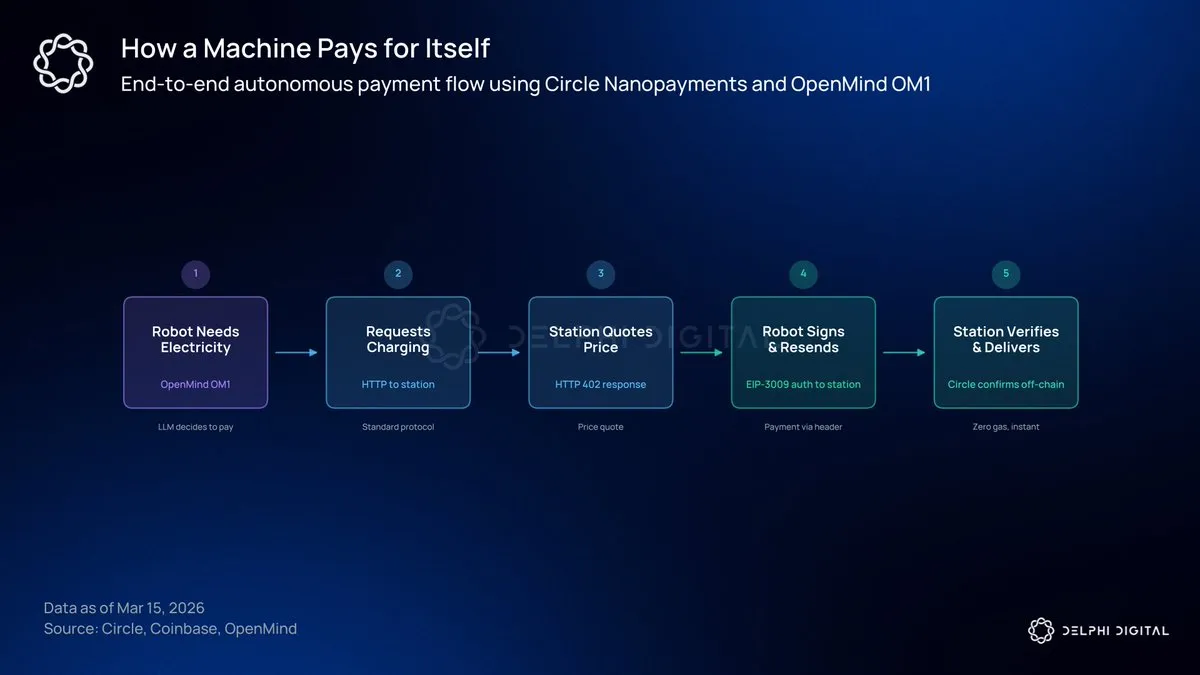Click the "Source: Circle, Coinbase, OpenMind" text

[x=170, y=629]
